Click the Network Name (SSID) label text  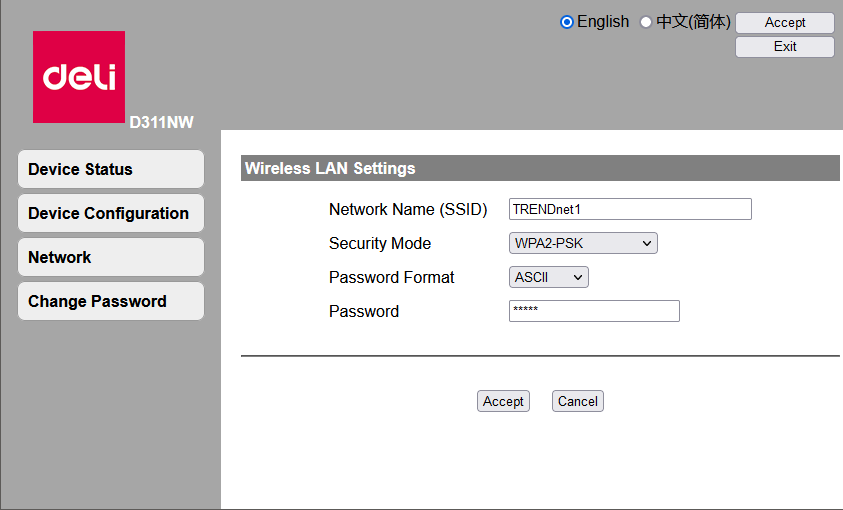[408, 209]
